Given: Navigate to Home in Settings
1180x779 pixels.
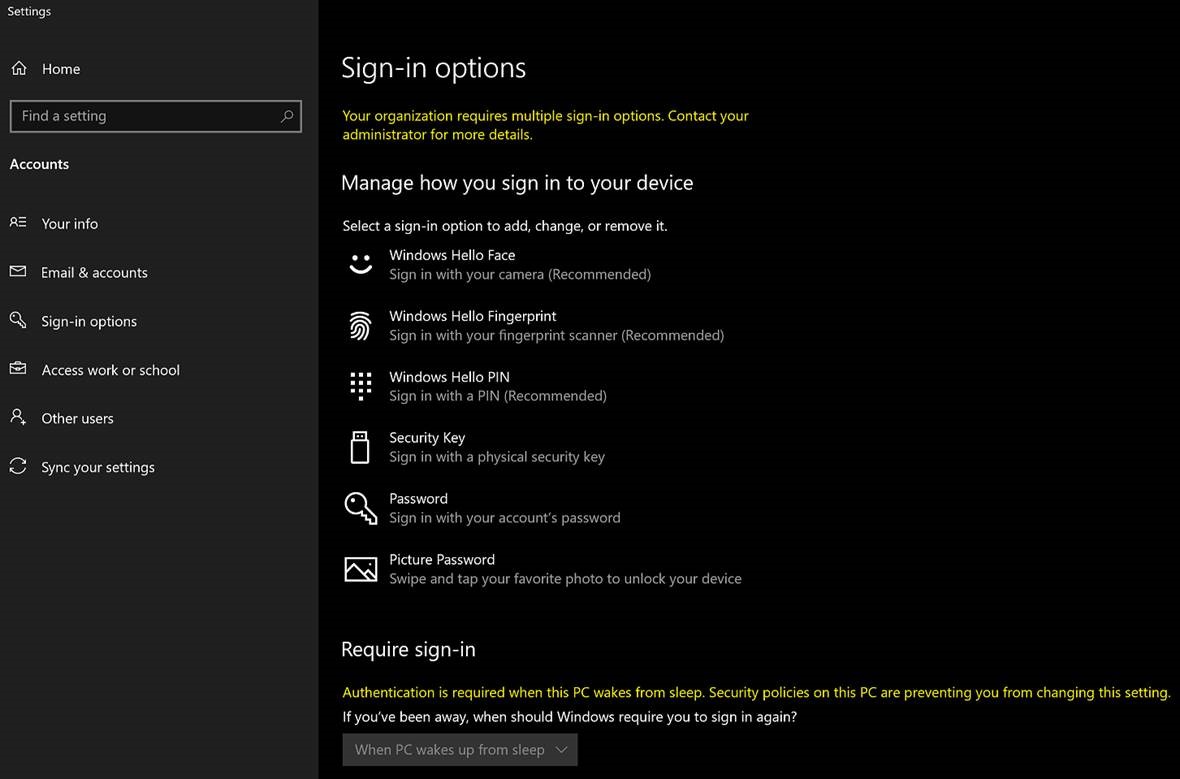Looking at the screenshot, I should pos(62,68).
